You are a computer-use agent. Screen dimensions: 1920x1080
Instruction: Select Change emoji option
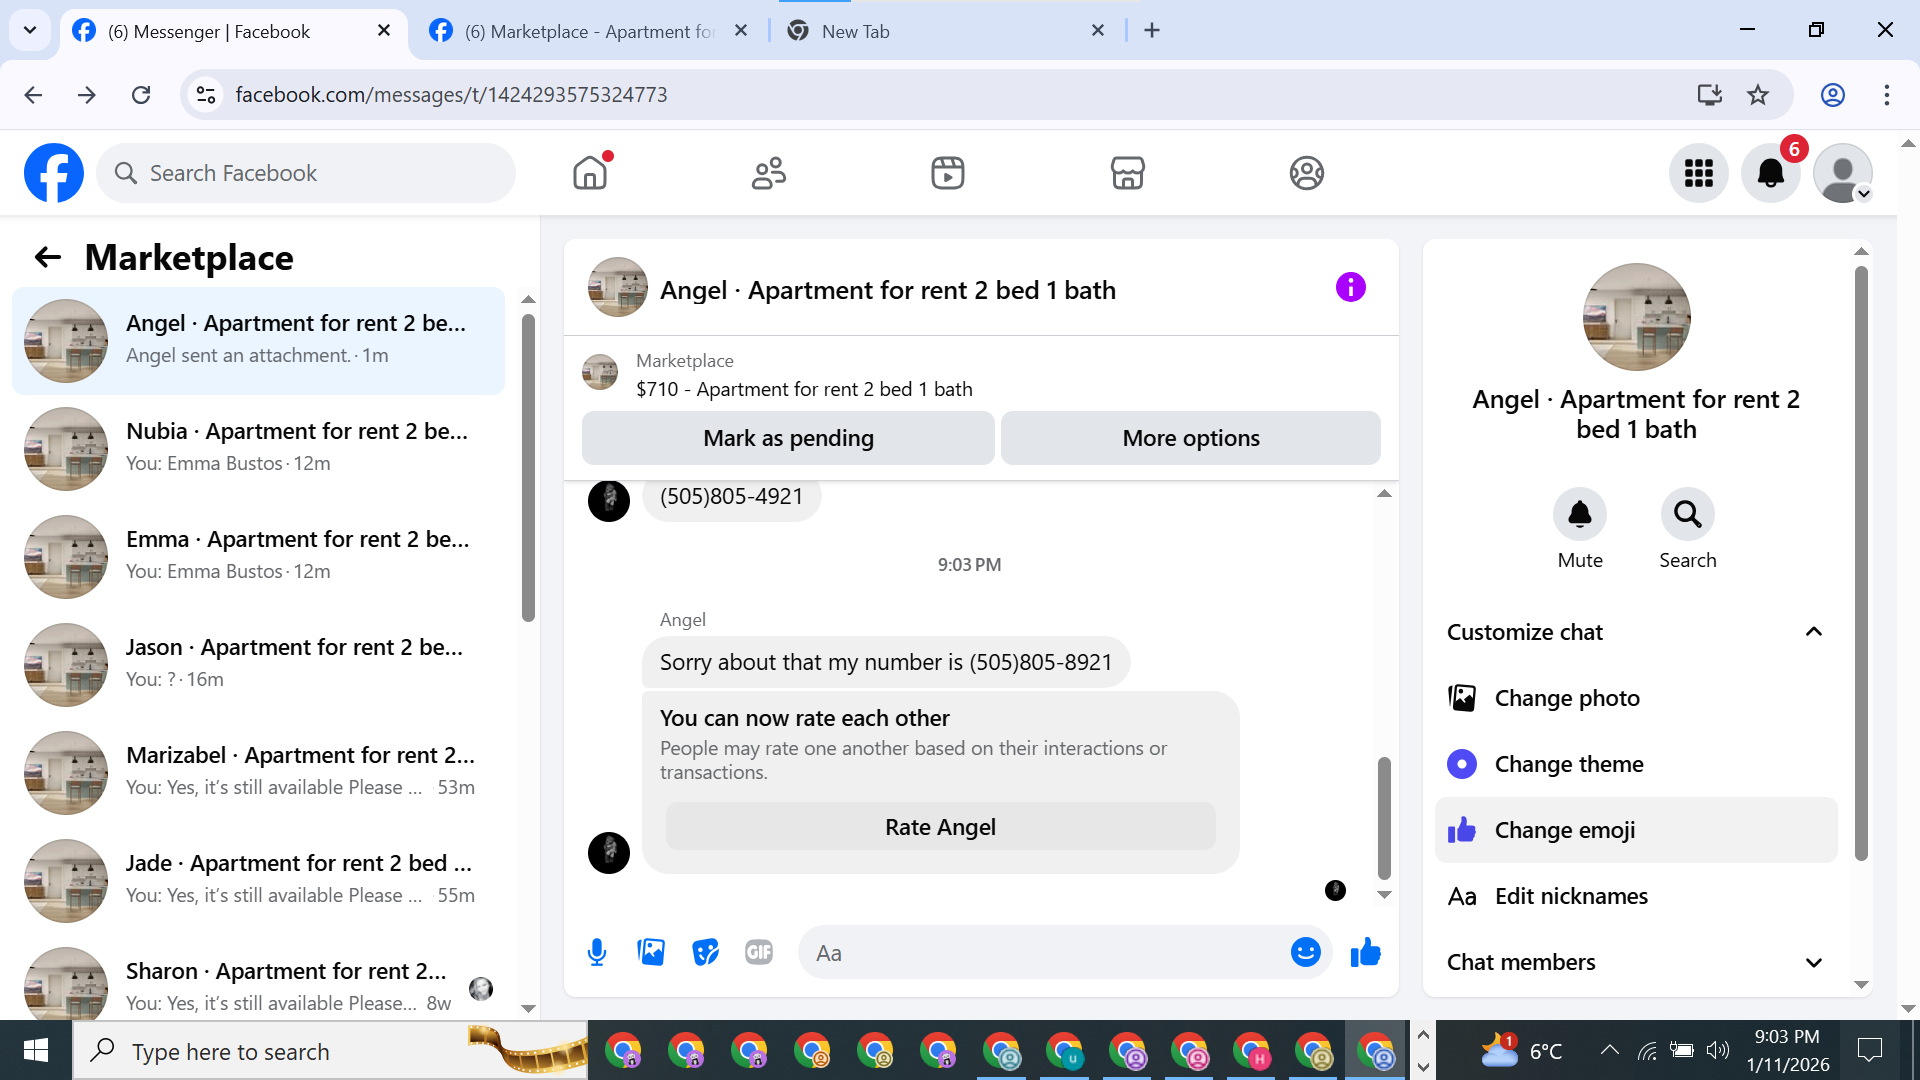coord(1636,830)
